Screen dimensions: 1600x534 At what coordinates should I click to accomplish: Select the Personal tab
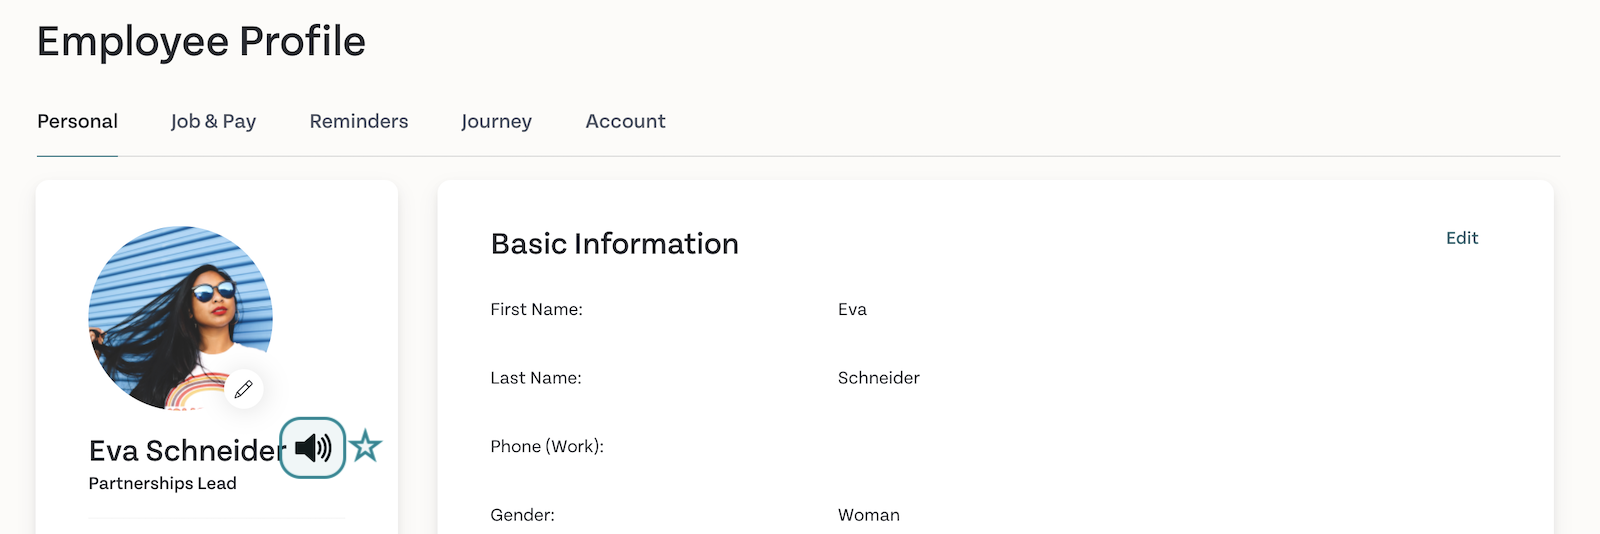(77, 121)
